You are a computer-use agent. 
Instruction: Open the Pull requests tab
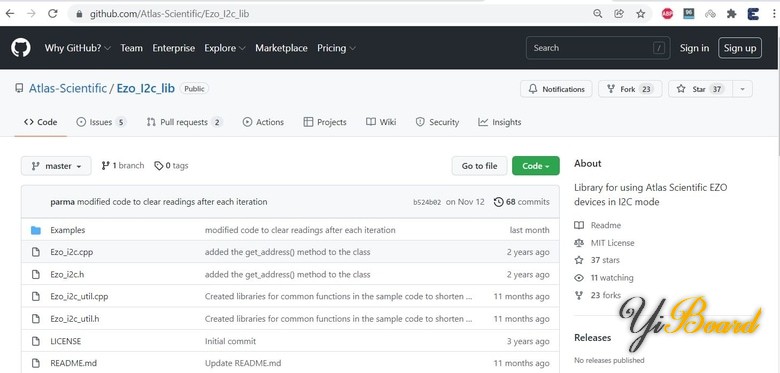tap(185, 122)
